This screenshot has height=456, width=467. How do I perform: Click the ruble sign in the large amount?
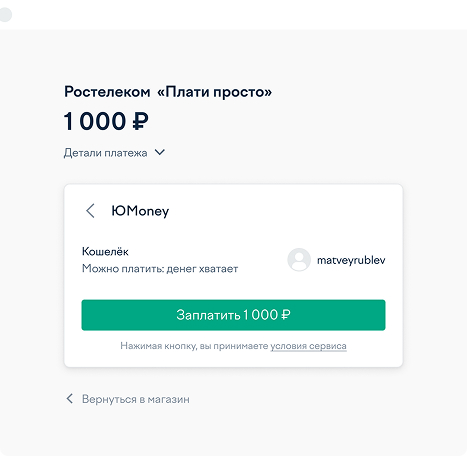pyautogui.click(x=140, y=121)
